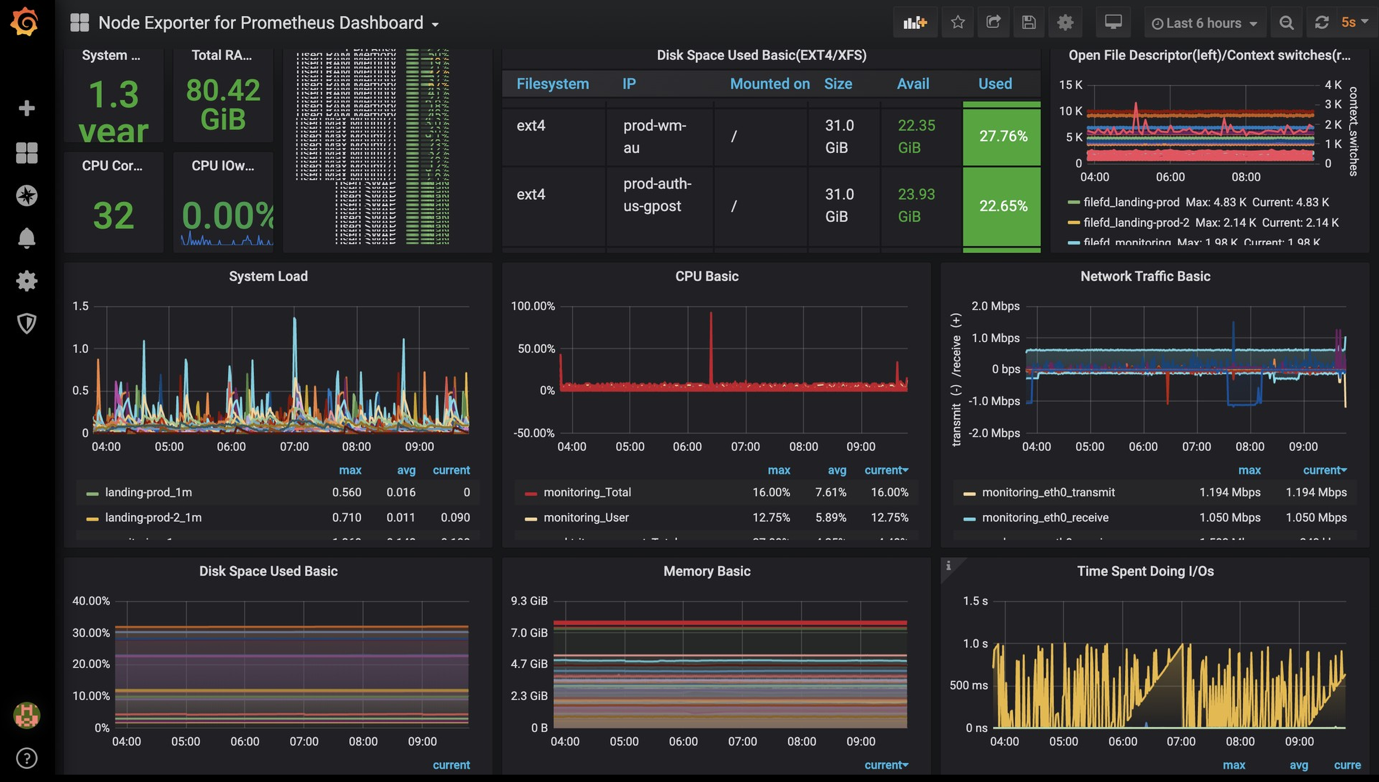Image resolution: width=1379 pixels, height=782 pixels.
Task: Sort table by Size column
Action: click(x=838, y=84)
